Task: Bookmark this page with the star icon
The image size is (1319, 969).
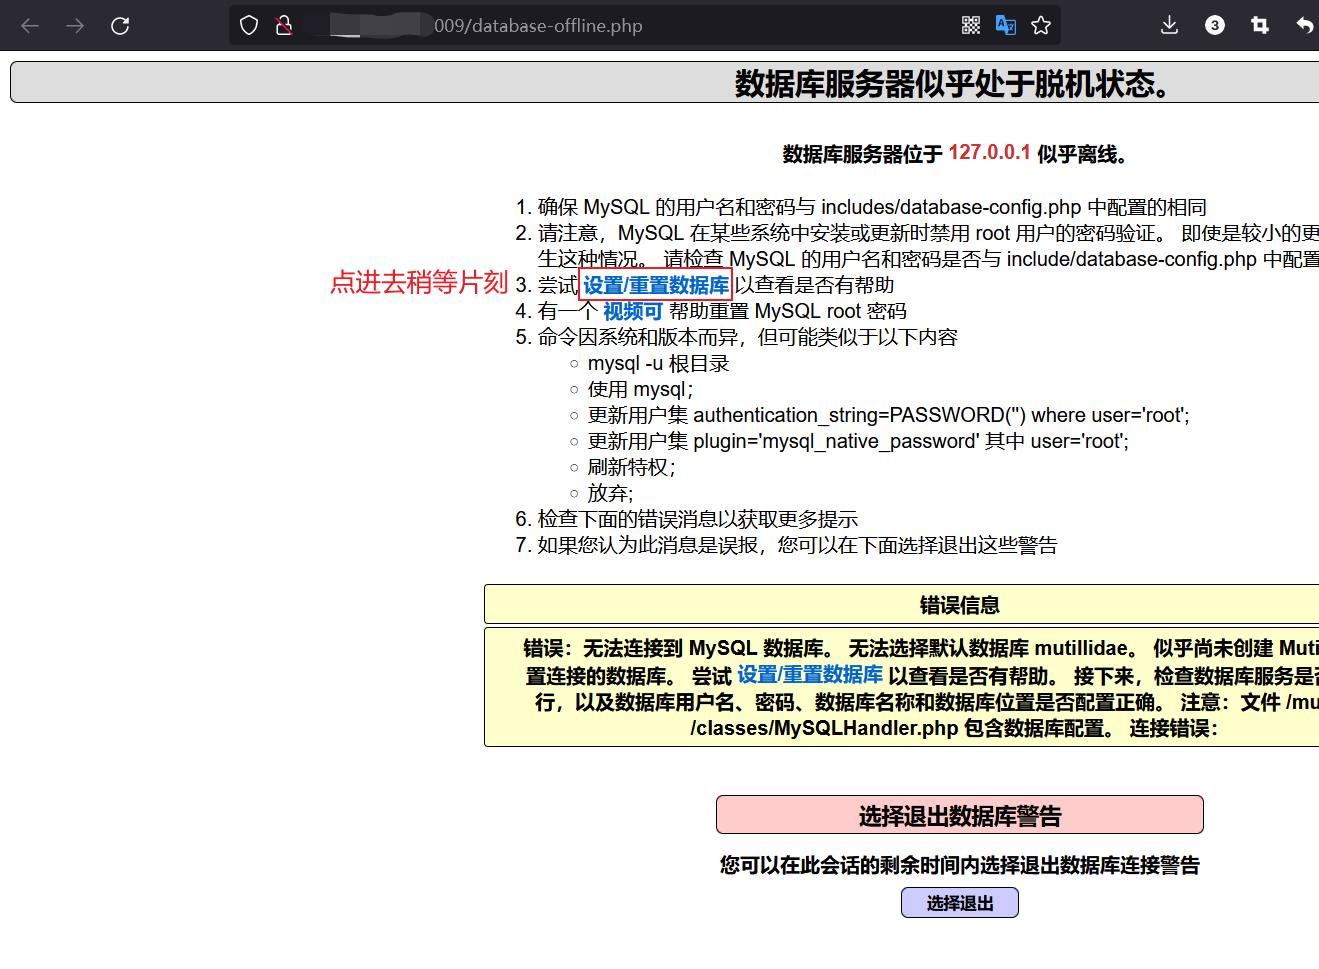Action: [x=1040, y=24]
